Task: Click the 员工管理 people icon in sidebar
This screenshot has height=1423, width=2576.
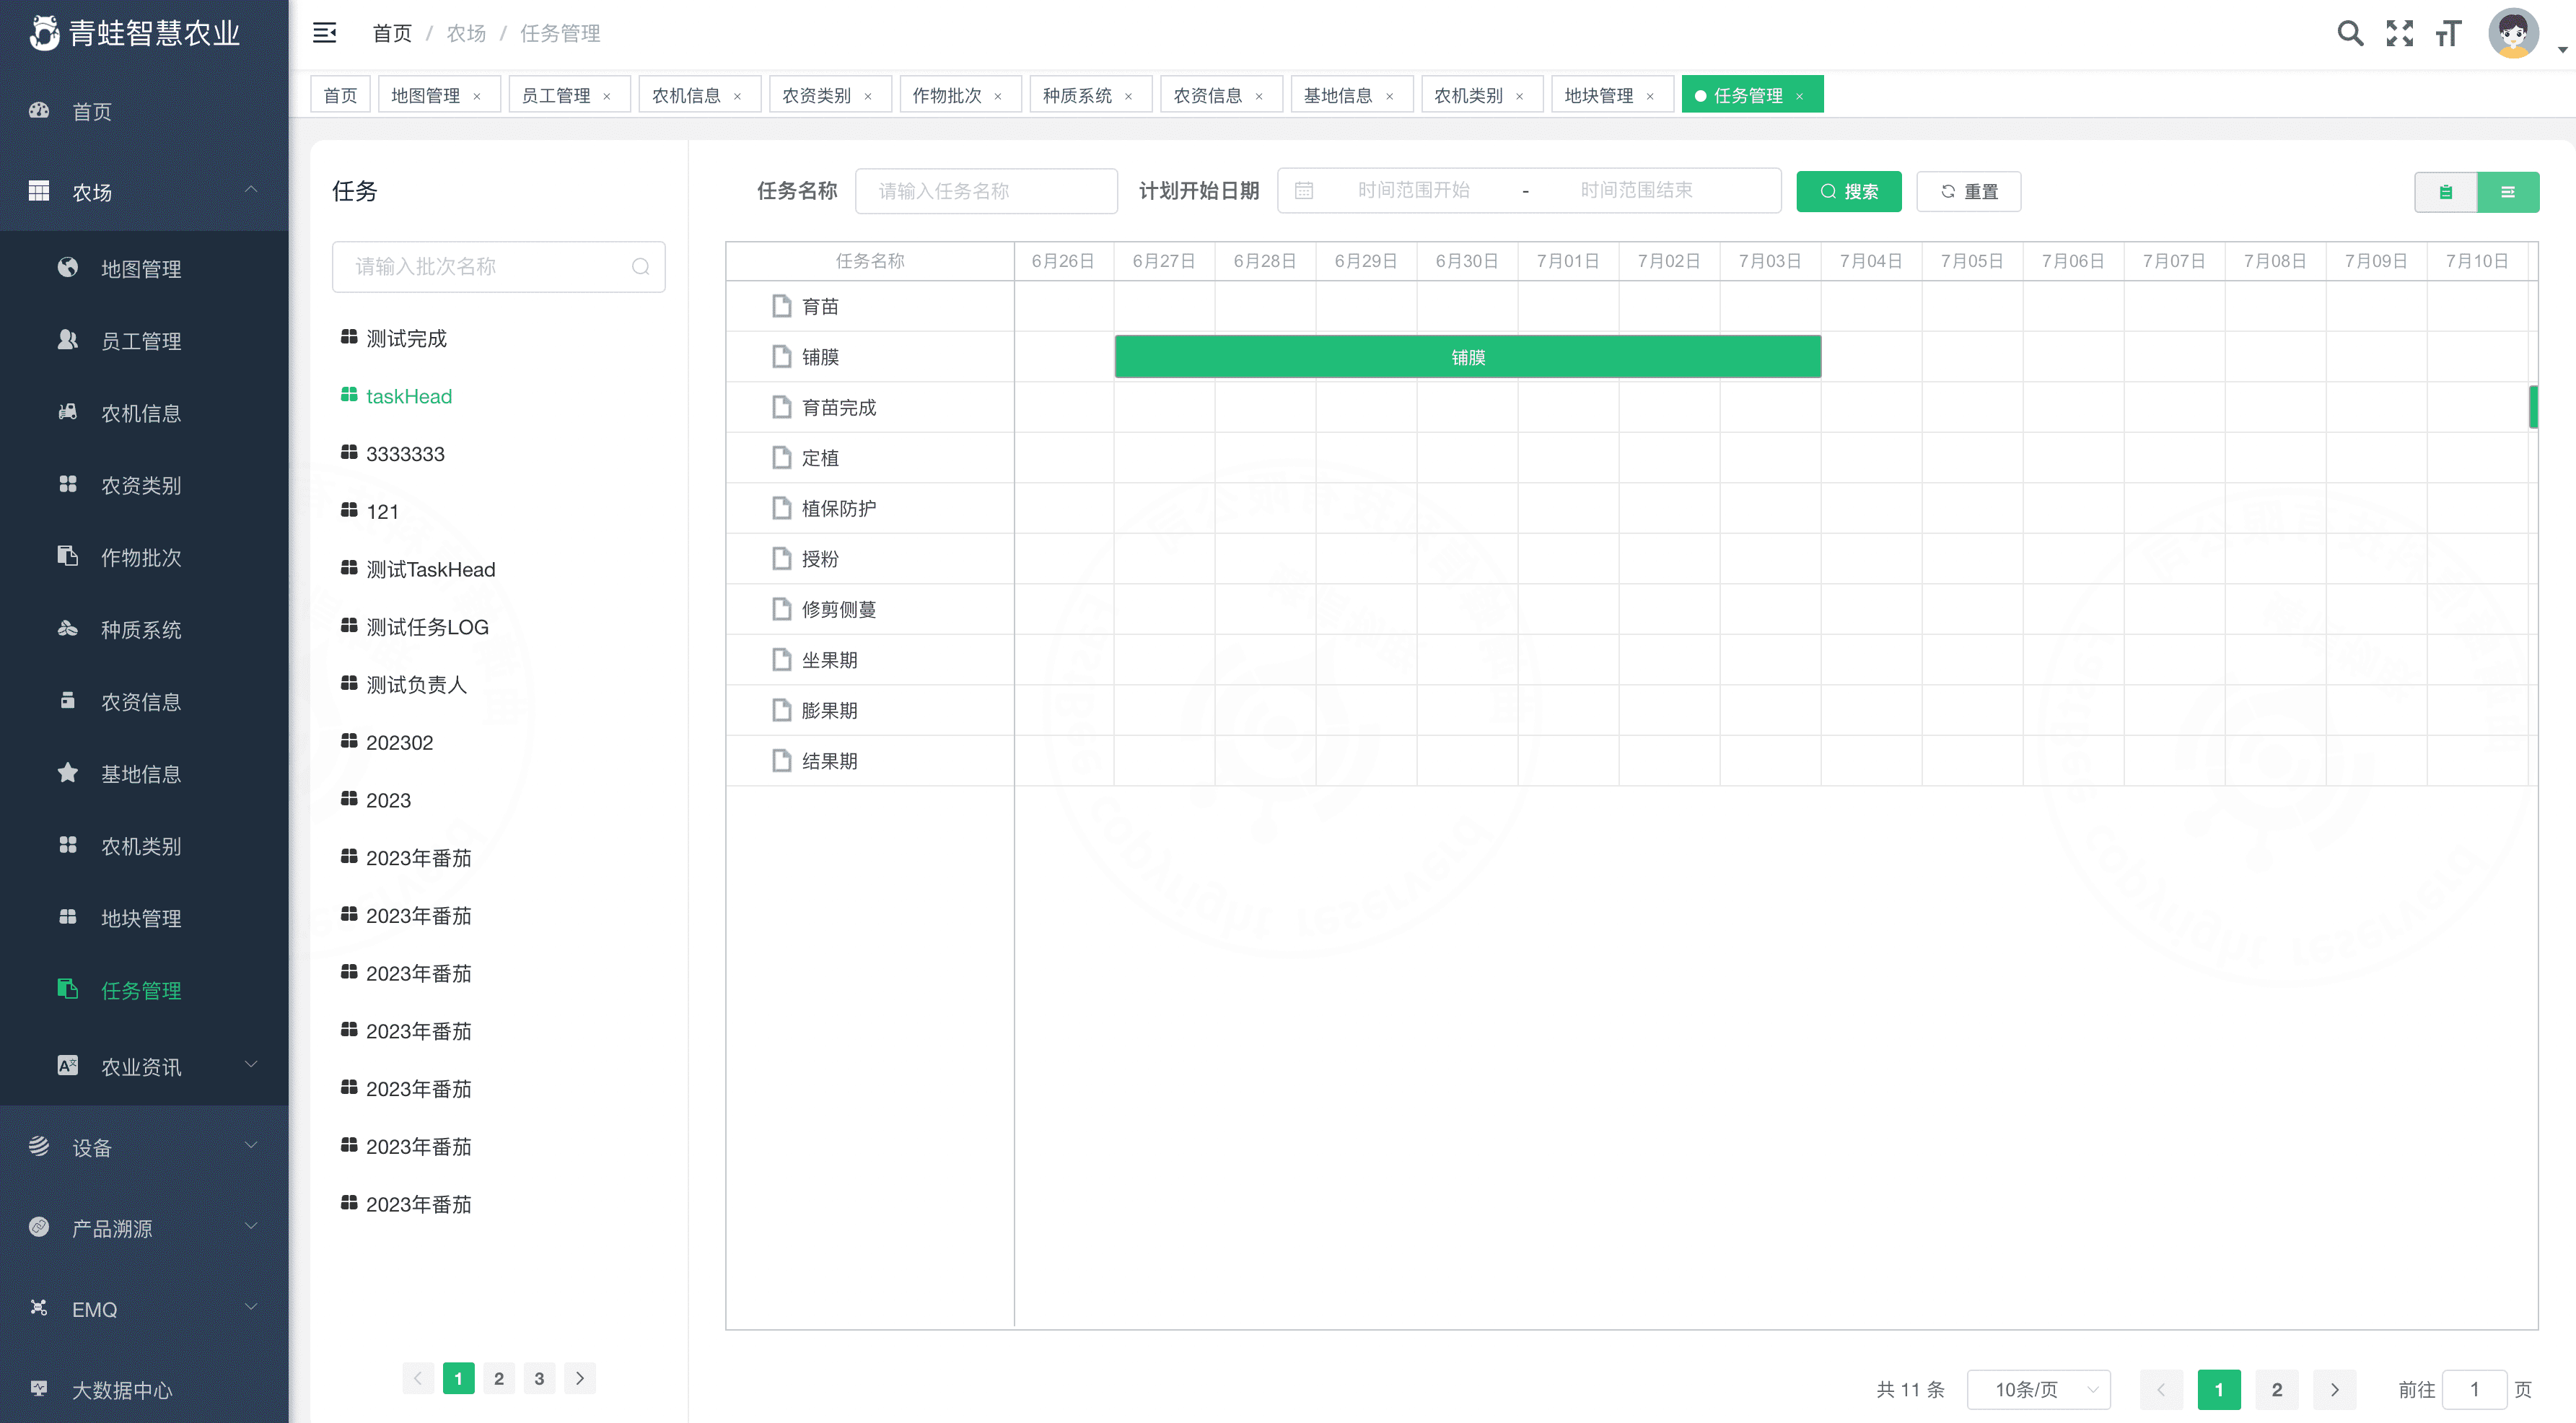Action: pyautogui.click(x=68, y=340)
